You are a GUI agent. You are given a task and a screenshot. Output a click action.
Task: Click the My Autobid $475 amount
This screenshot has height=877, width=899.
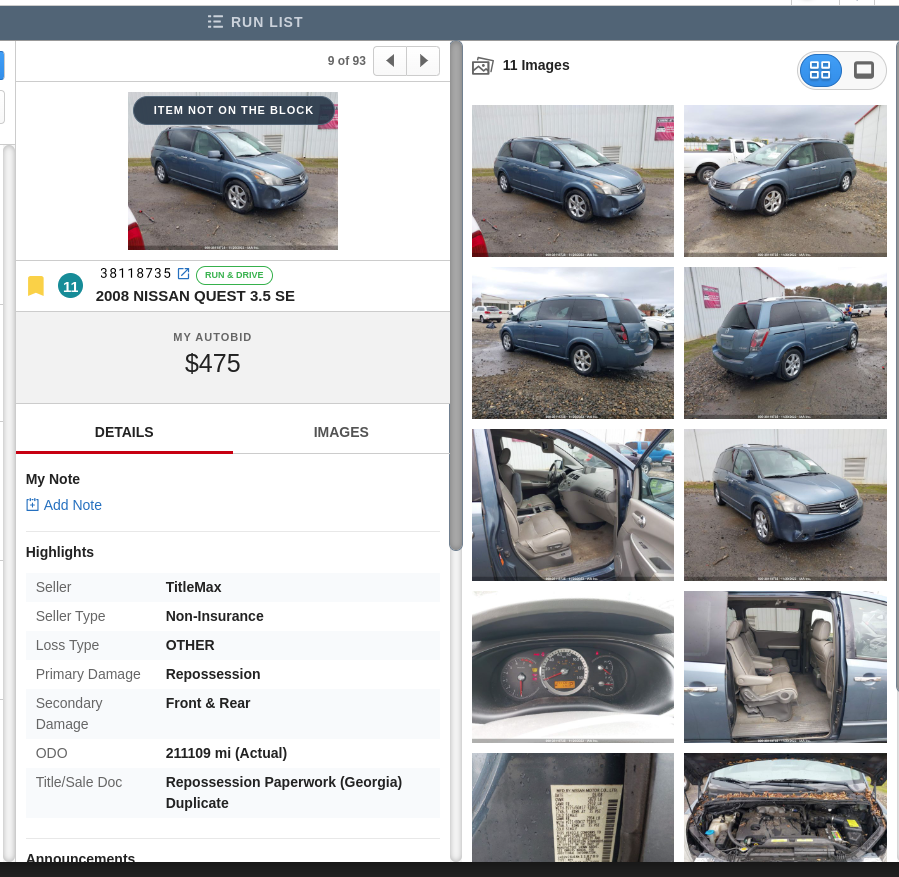pyautogui.click(x=213, y=364)
